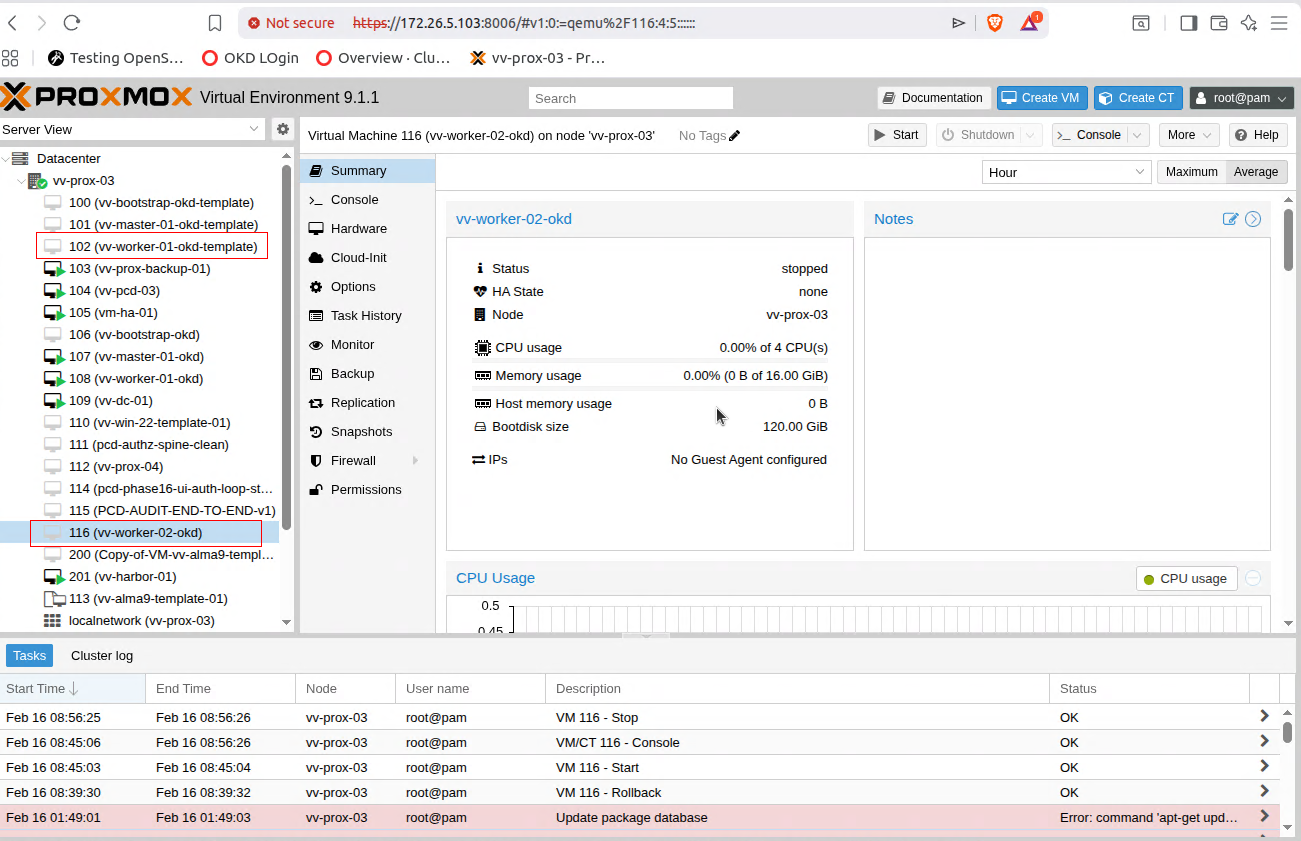Click the browser reload icon

72,23
